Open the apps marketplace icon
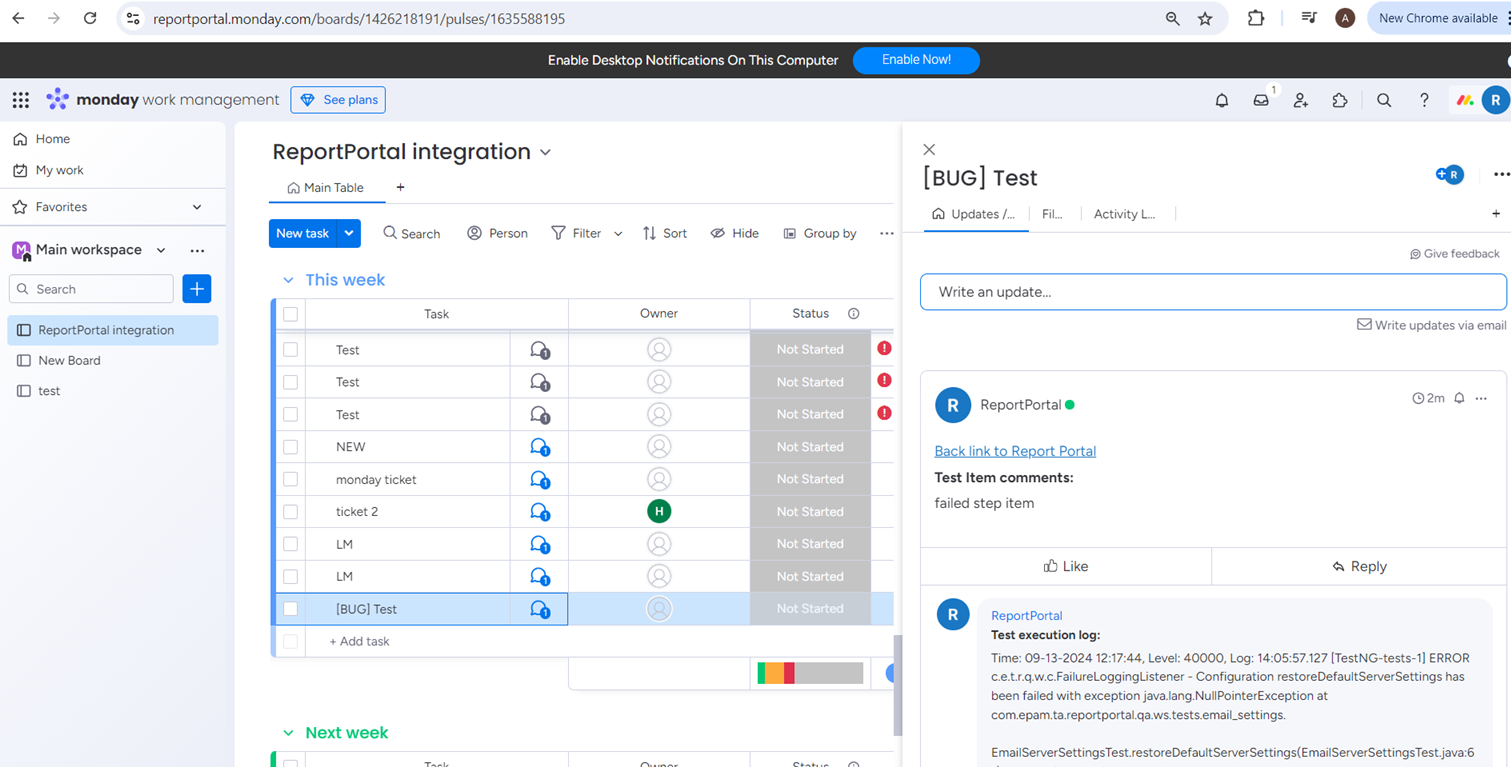This screenshot has width=1511, height=767. (x=1340, y=100)
